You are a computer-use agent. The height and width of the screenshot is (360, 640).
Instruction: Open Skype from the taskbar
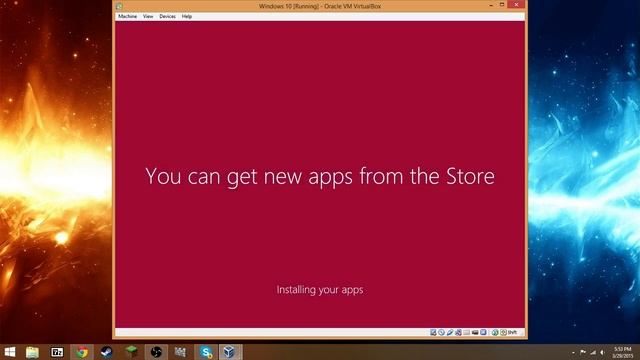[x=206, y=352]
